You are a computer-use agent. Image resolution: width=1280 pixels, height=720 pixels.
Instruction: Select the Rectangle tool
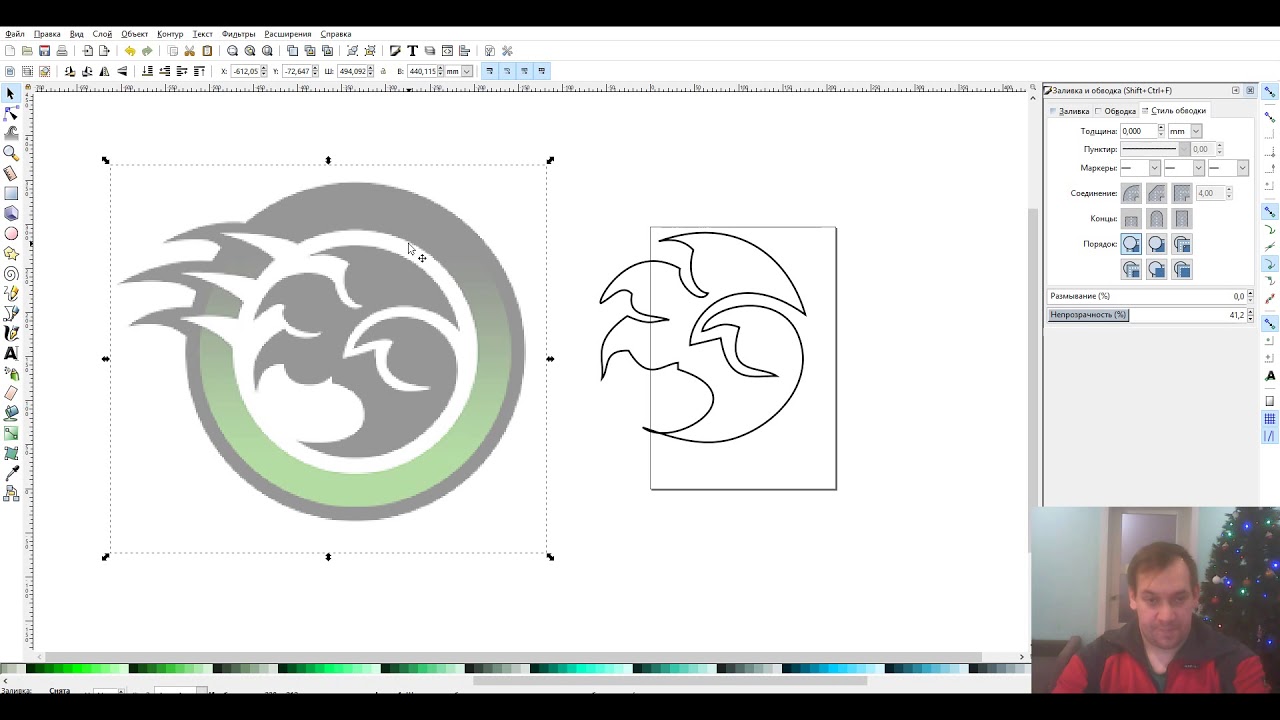click(11, 193)
